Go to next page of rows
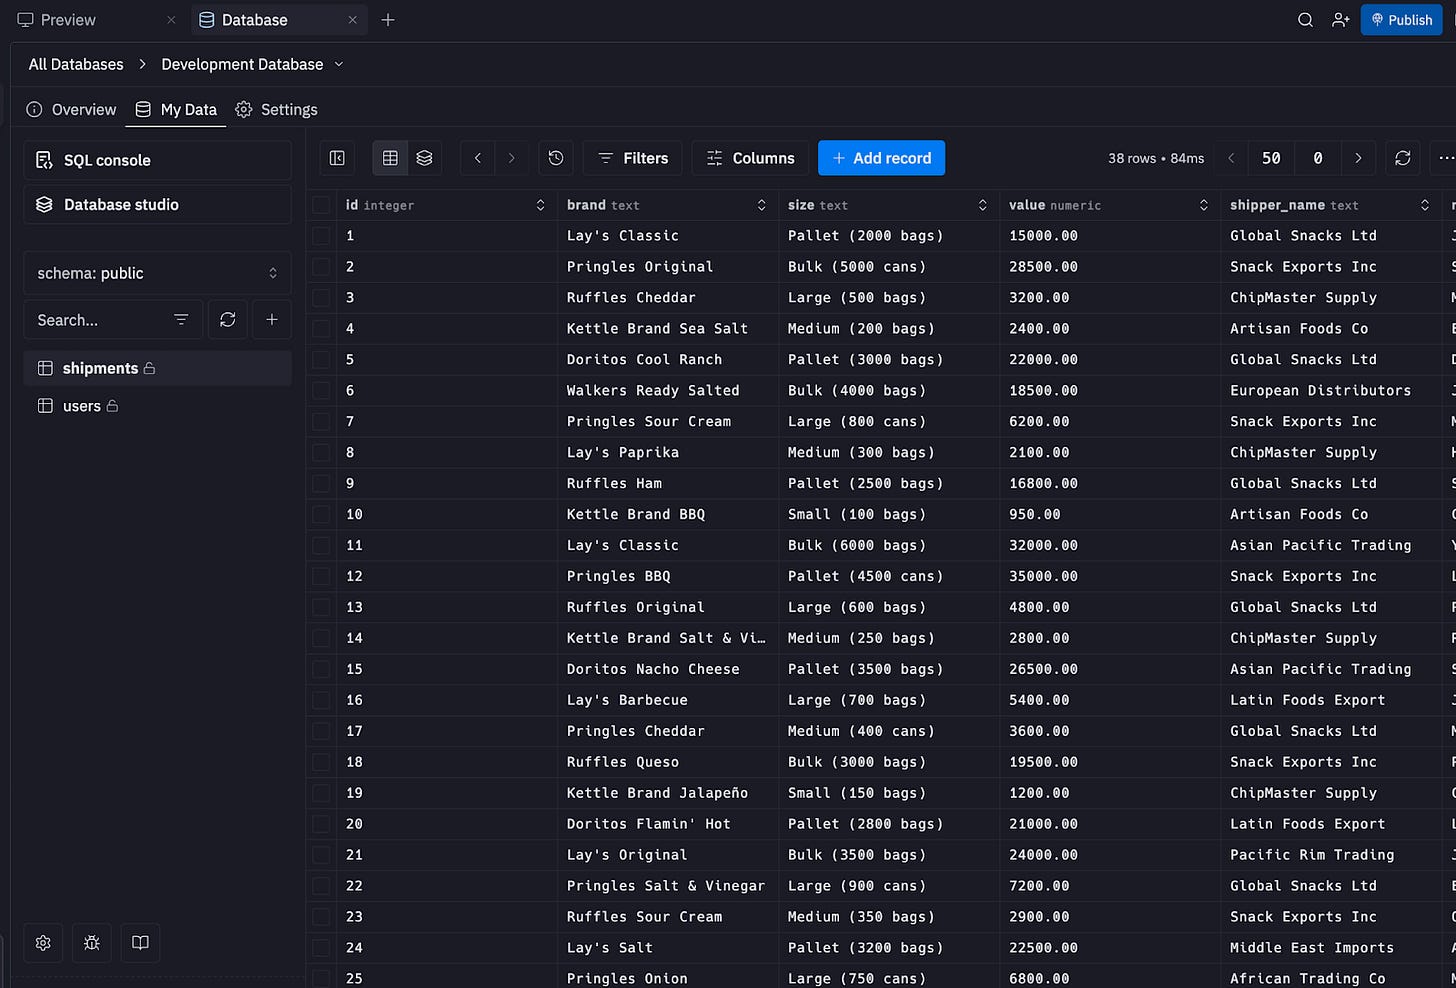The height and width of the screenshot is (988, 1456). point(1358,158)
